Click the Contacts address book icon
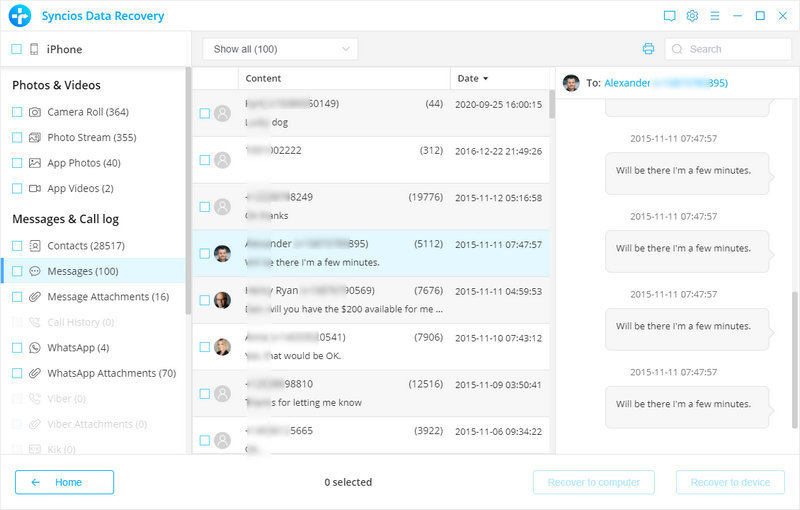This screenshot has height=510, width=800. coord(35,246)
